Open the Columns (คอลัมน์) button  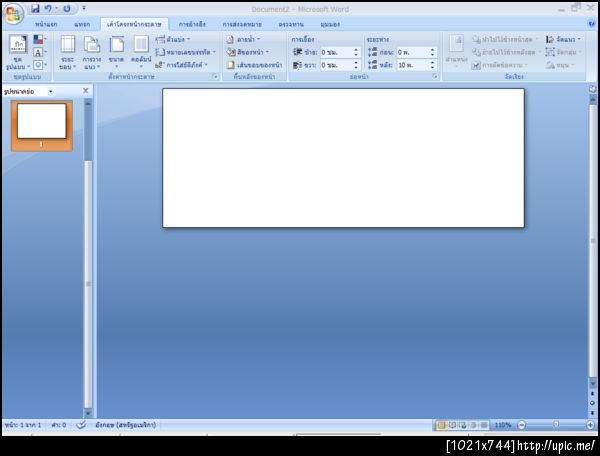(x=141, y=52)
